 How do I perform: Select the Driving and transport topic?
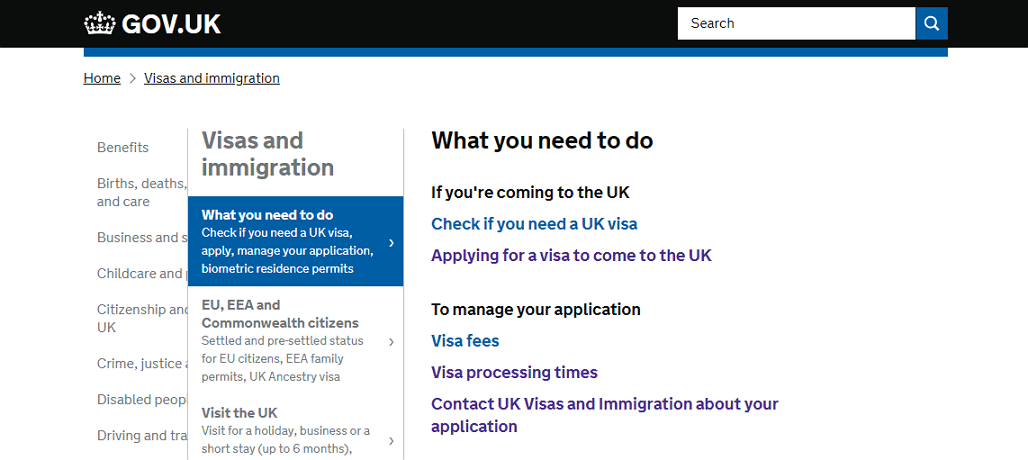pos(142,436)
